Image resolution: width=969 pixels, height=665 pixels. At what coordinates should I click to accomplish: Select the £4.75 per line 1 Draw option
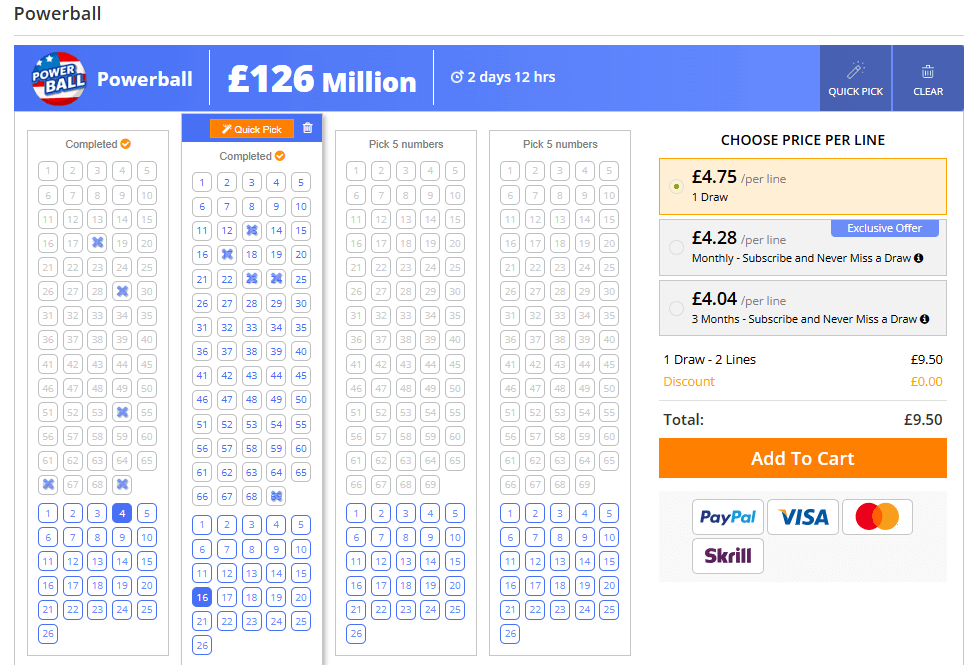pyautogui.click(x=803, y=187)
